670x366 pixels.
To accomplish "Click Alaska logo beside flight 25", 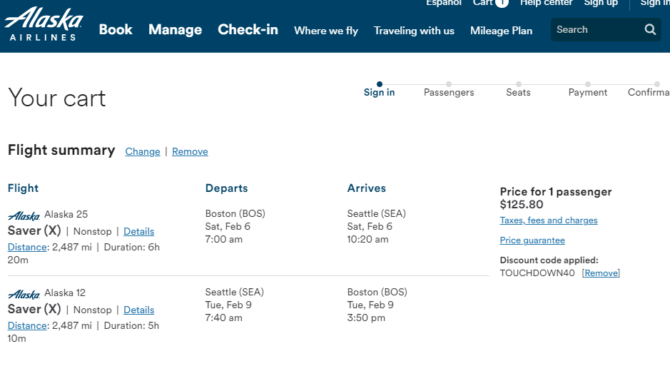I will pyautogui.click(x=24, y=216).
